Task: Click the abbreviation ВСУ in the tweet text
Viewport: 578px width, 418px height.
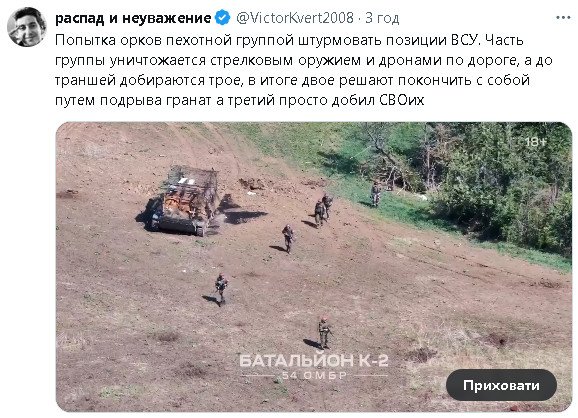Action: point(465,40)
